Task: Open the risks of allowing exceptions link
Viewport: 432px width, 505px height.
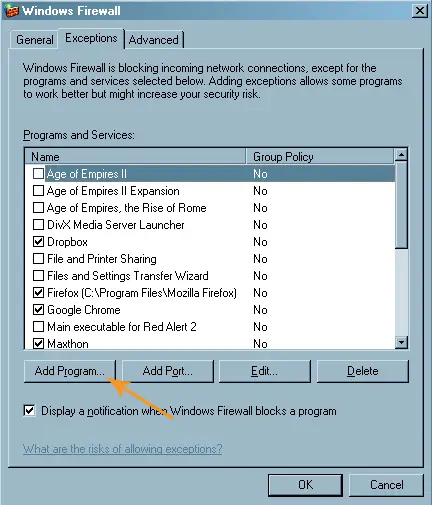Action: (x=122, y=449)
